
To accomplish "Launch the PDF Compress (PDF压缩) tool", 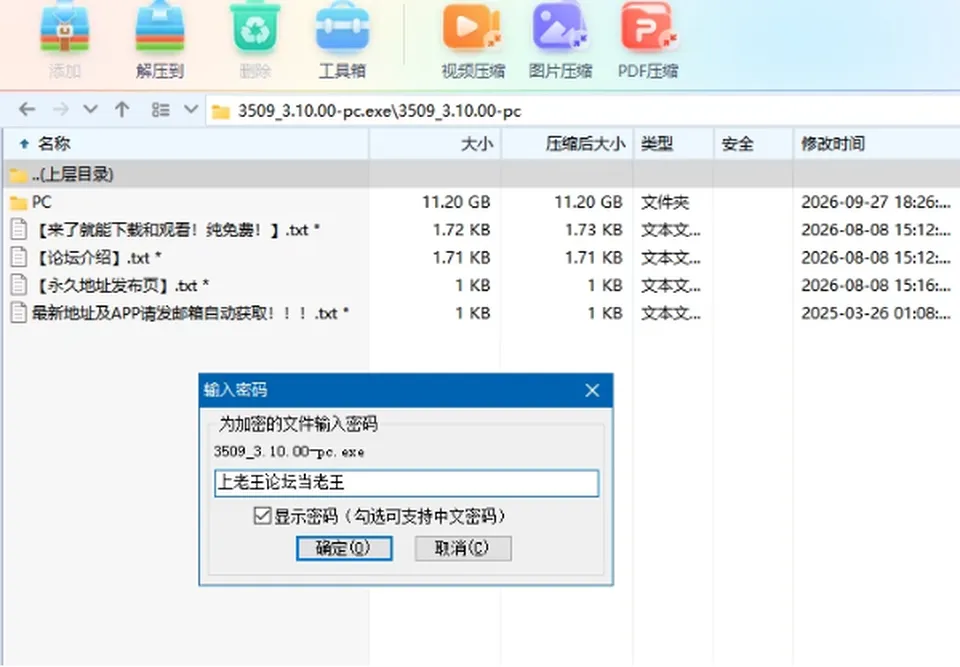I will point(649,28).
